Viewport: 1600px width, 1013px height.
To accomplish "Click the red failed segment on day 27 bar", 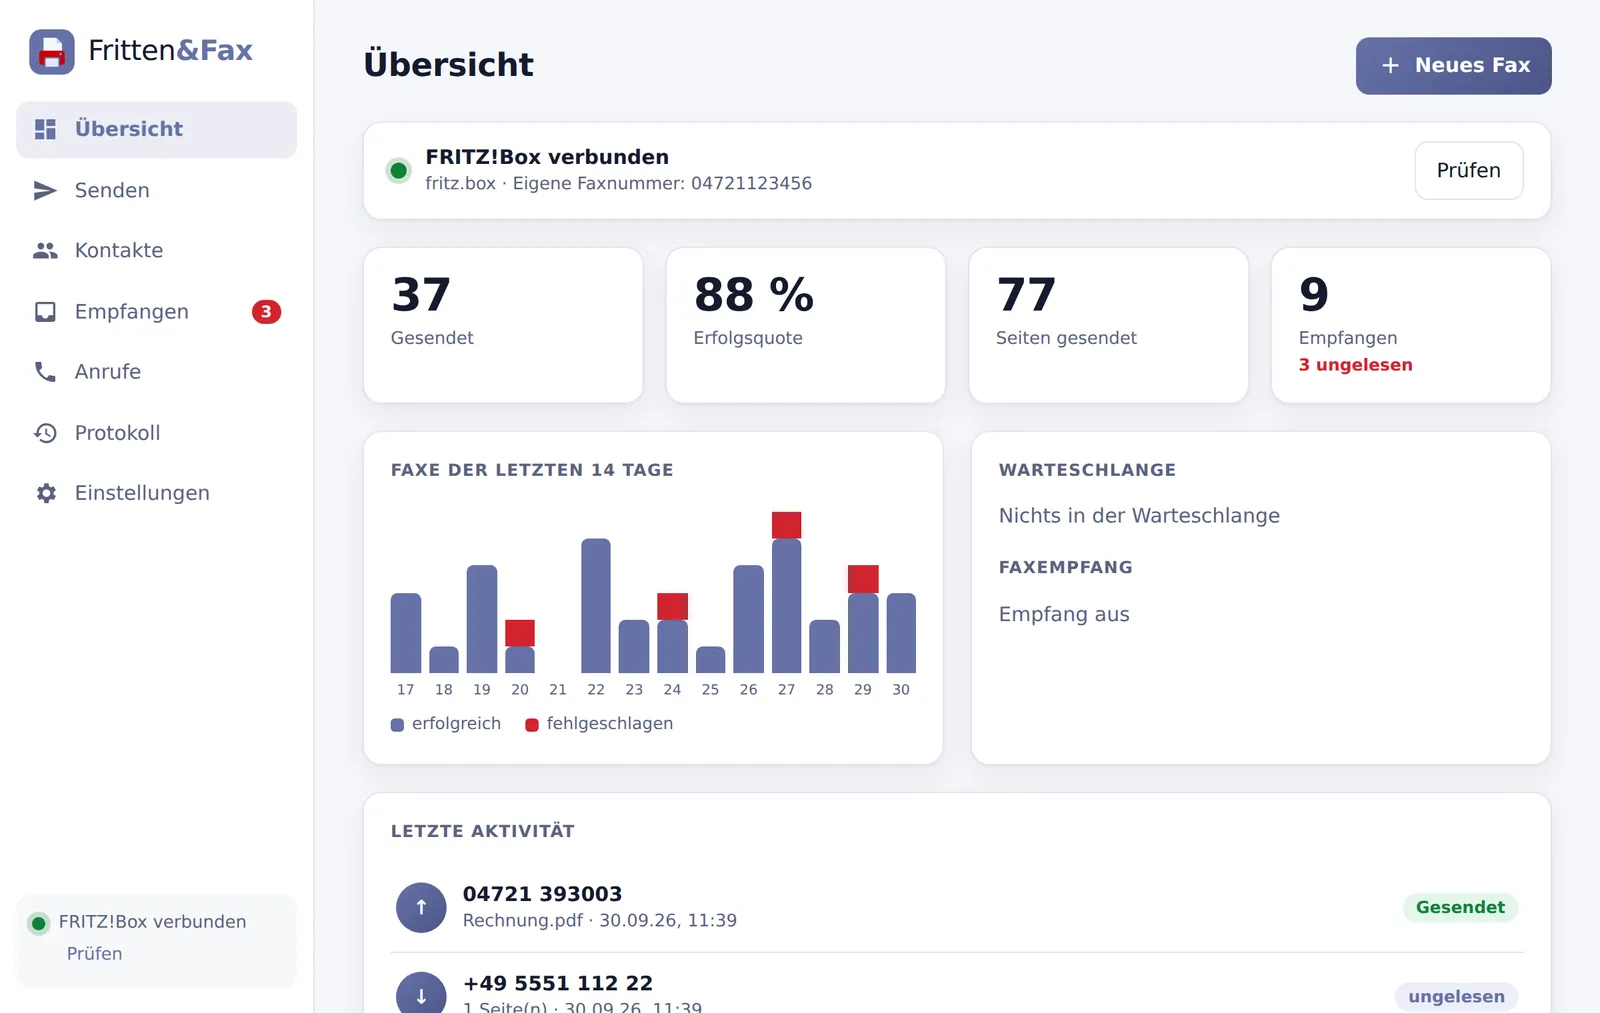I will (x=787, y=525).
